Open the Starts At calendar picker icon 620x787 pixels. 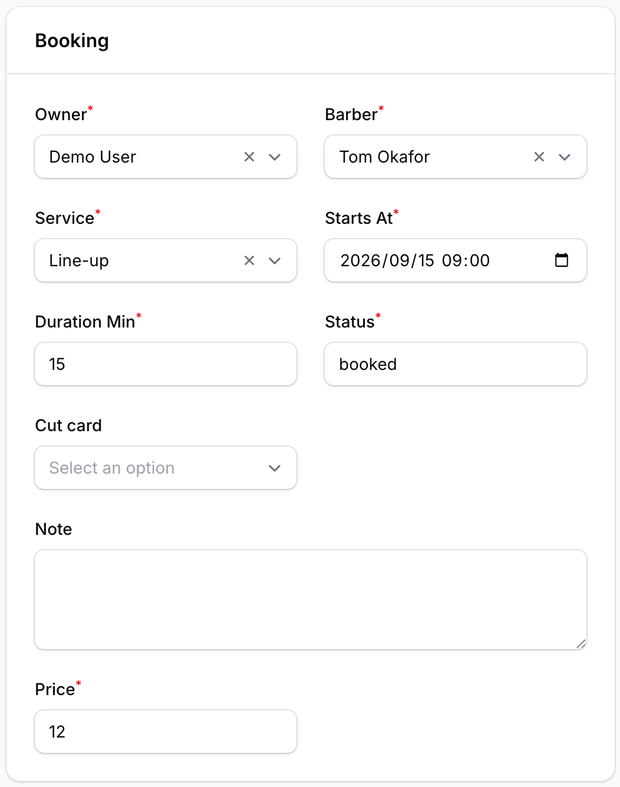click(x=561, y=260)
